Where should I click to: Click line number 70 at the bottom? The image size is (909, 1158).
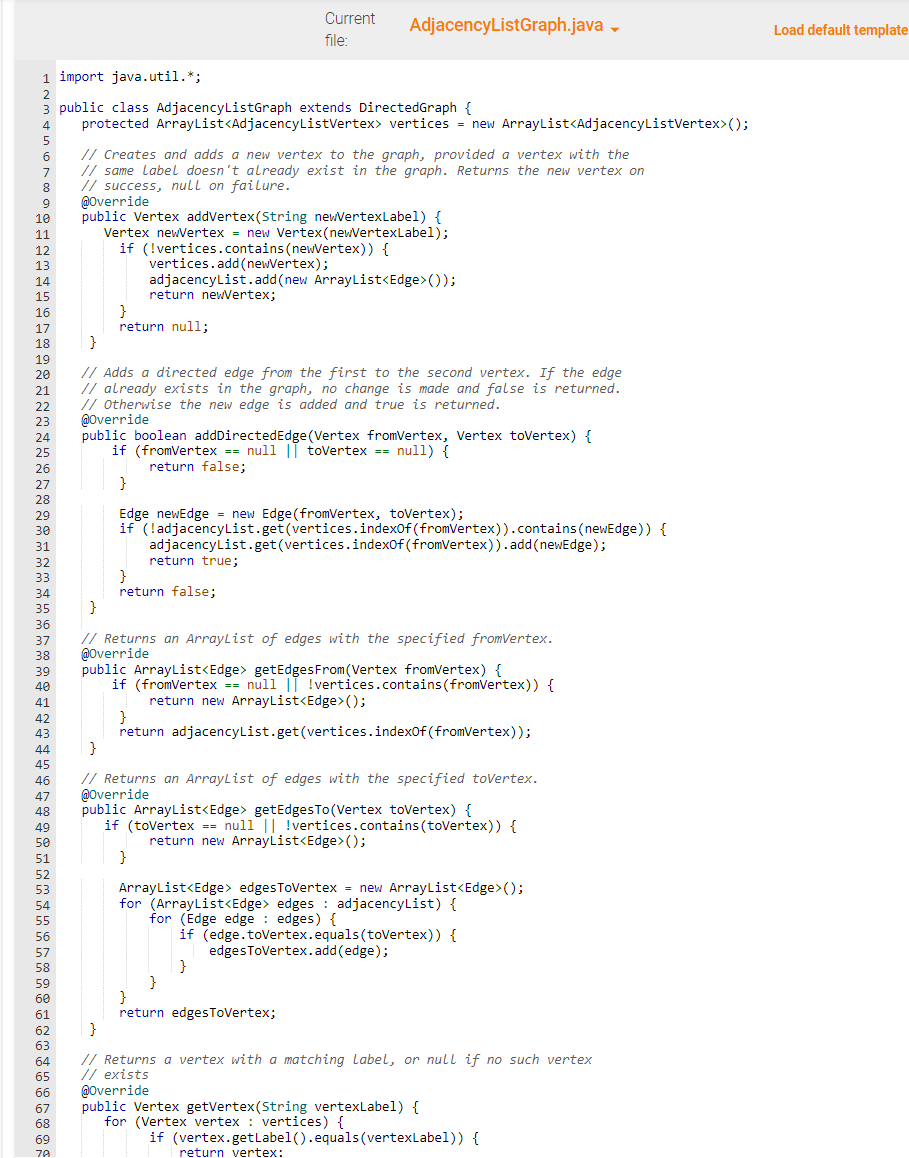click(43, 1152)
